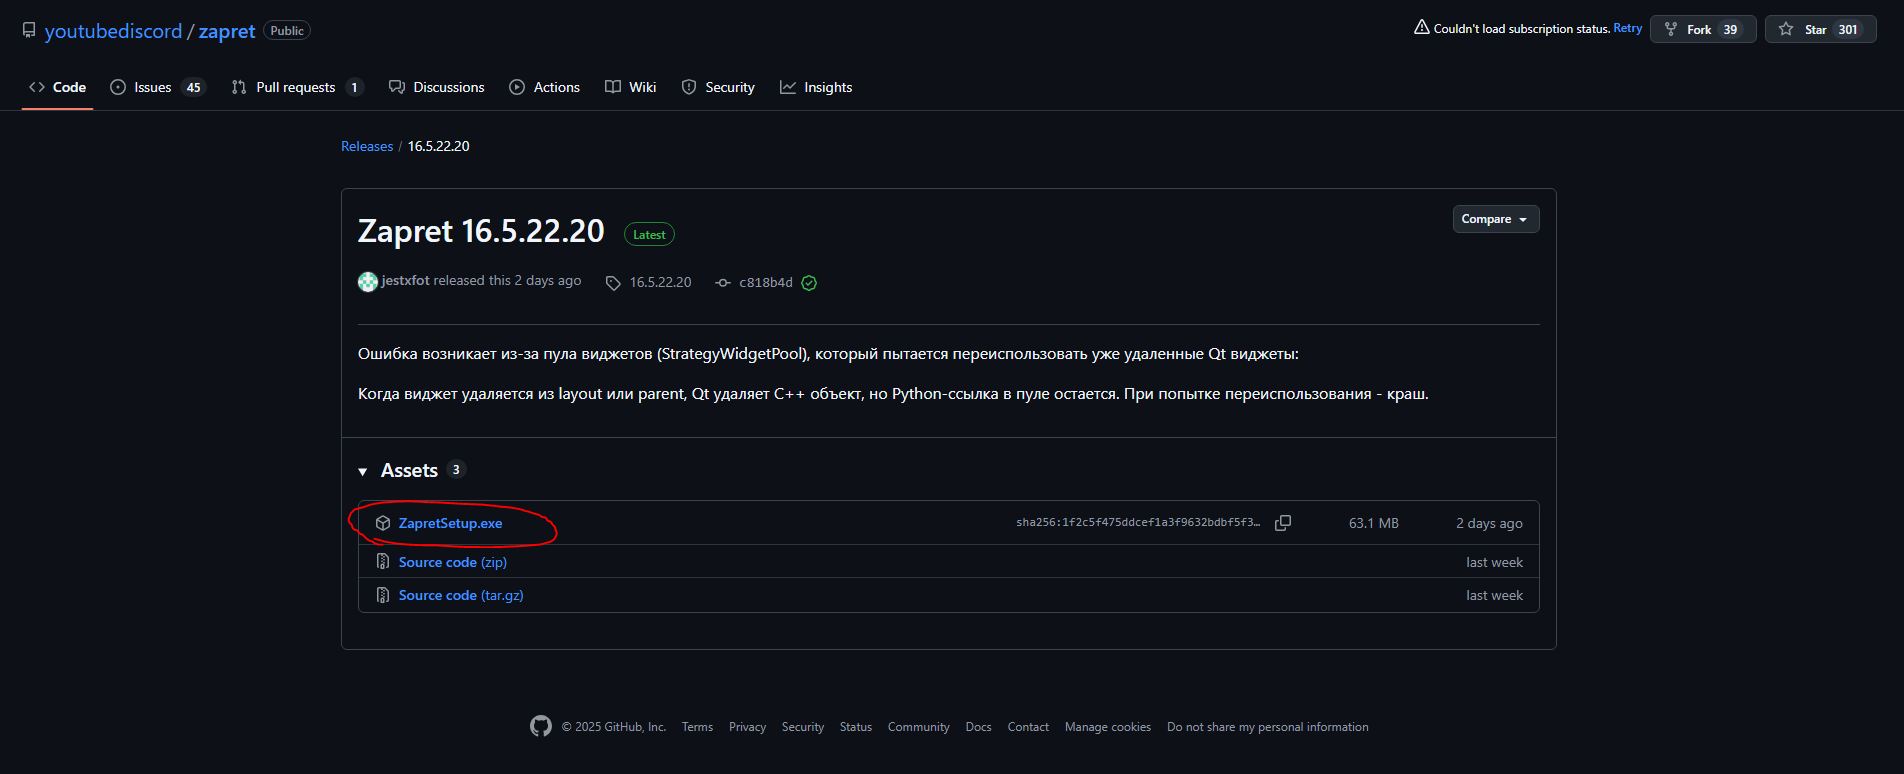Click Manage cookies in the footer
This screenshot has height=774, width=1904.
(1108, 727)
